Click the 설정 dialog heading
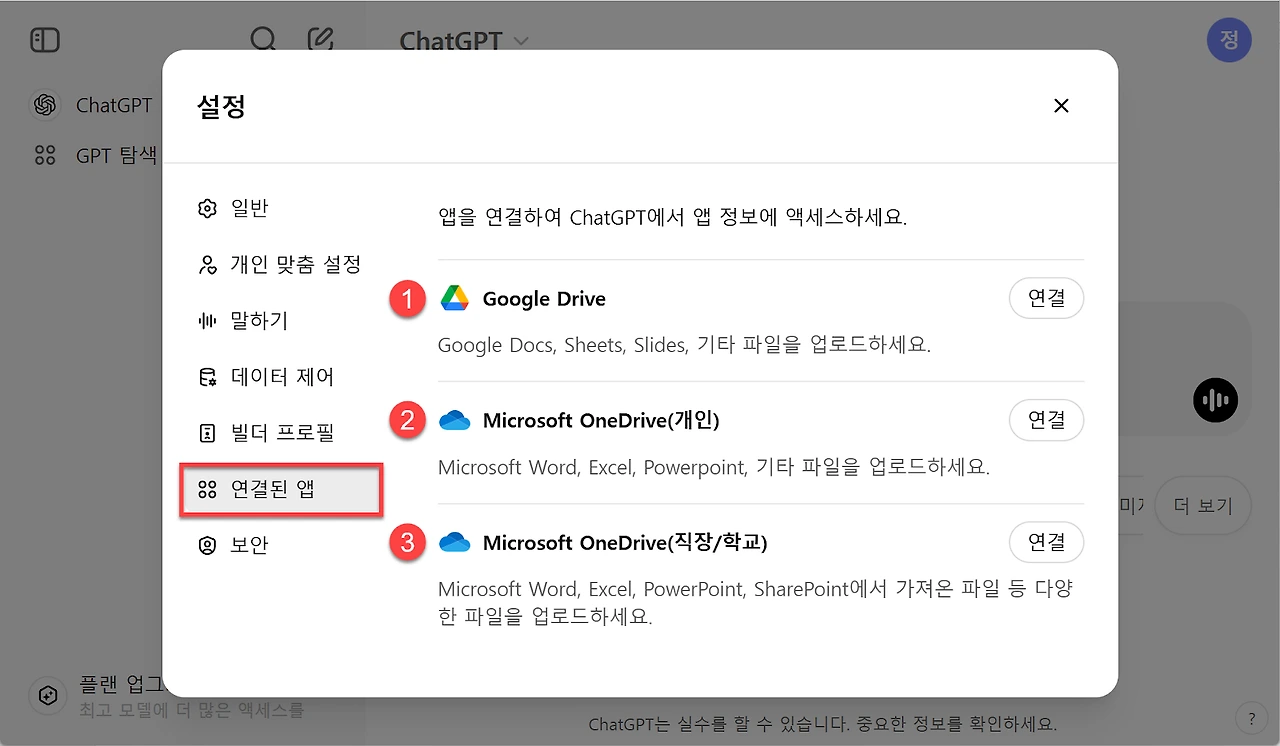 click(x=222, y=106)
